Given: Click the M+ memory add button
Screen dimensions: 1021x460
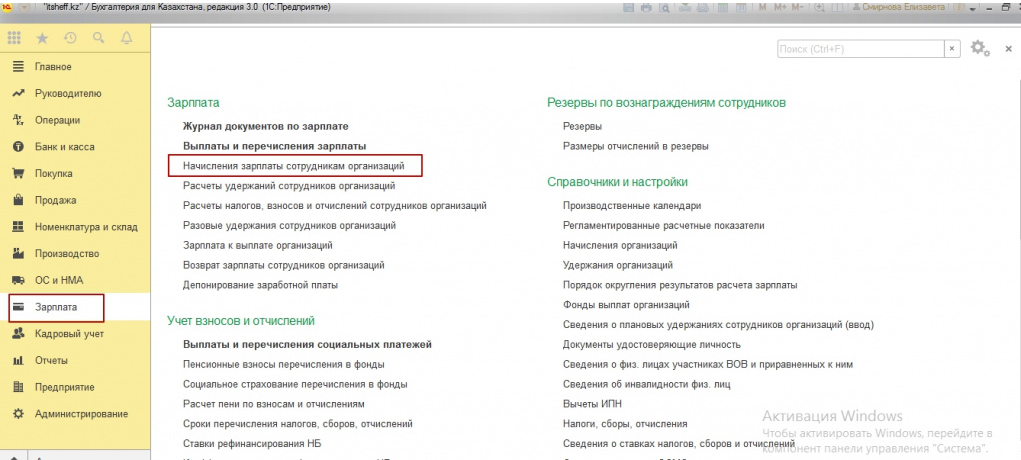Looking at the screenshot, I should (x=780, y=8).
